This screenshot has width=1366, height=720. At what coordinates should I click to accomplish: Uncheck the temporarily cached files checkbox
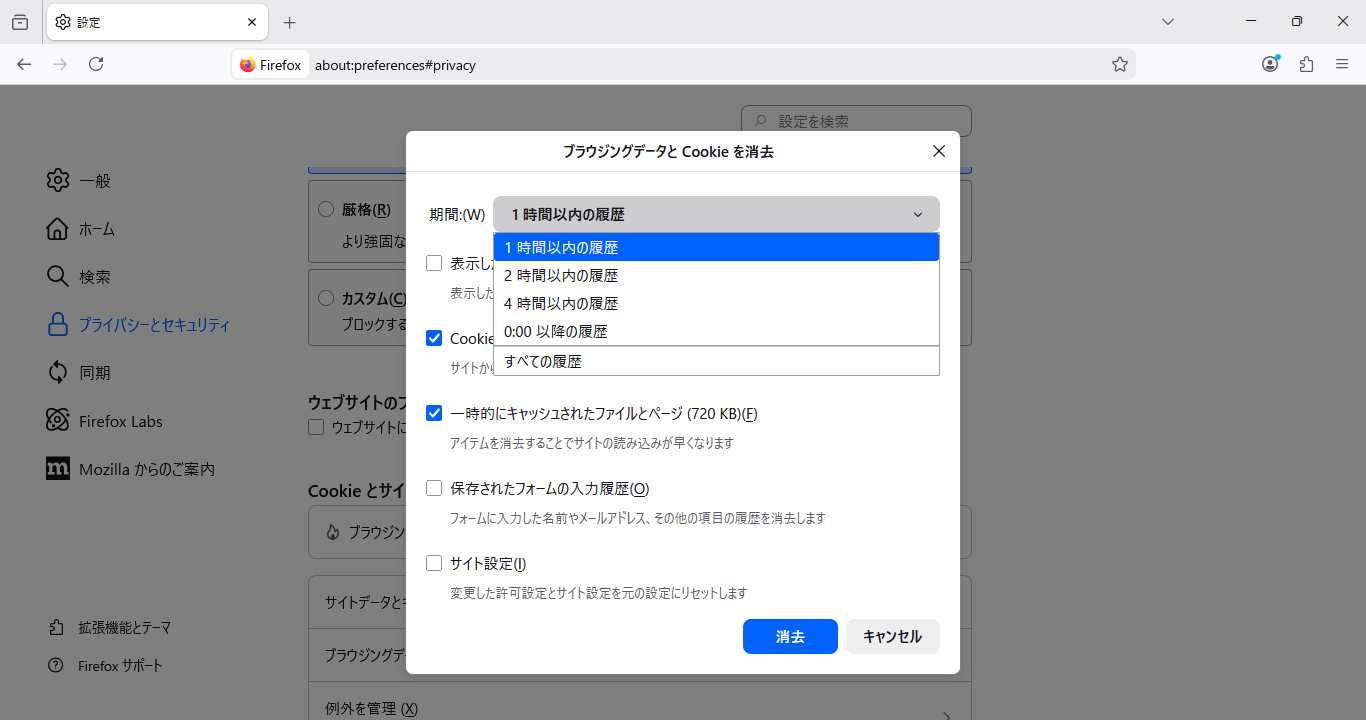point(434,413)
